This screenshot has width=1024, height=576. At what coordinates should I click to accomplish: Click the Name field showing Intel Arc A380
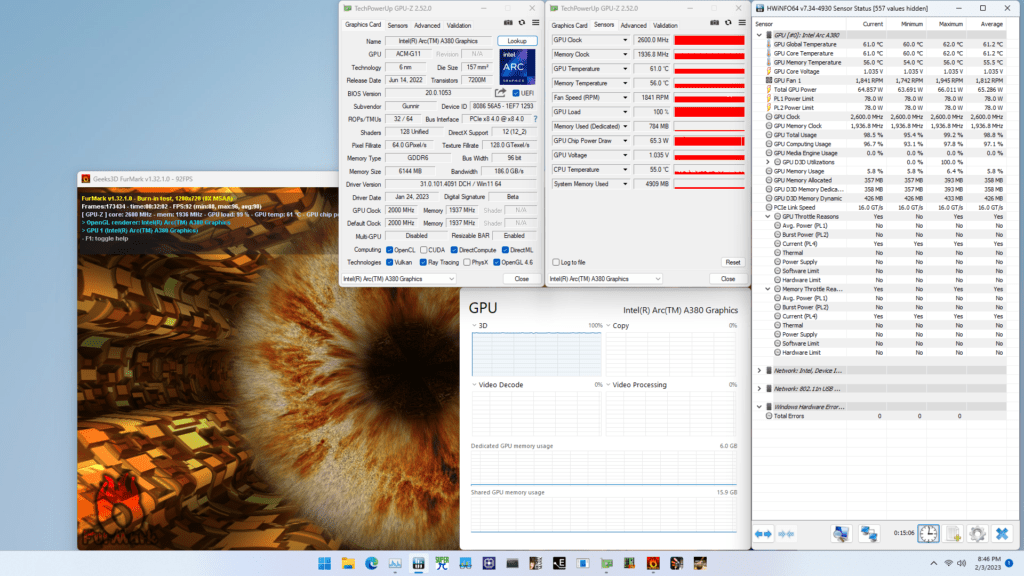[438, 40]
